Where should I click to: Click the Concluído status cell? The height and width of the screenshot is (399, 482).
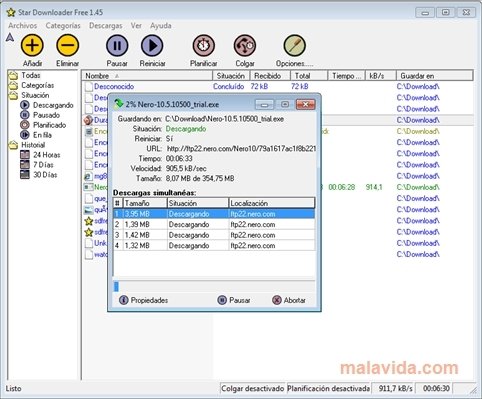[x=229, y=87]
